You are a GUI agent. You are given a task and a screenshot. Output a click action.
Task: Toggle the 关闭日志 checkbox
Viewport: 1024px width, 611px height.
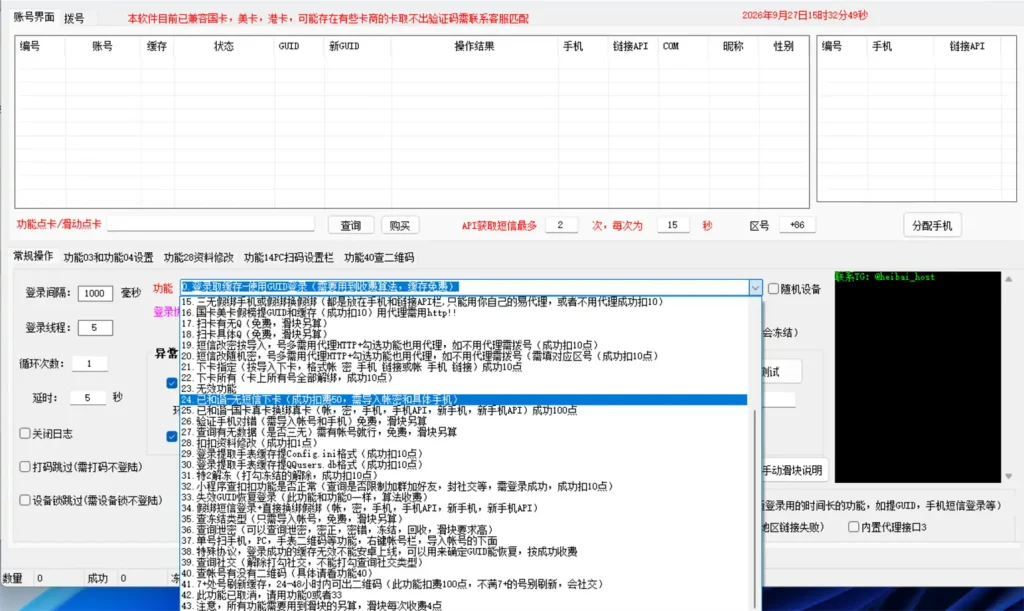pos(25,434)
